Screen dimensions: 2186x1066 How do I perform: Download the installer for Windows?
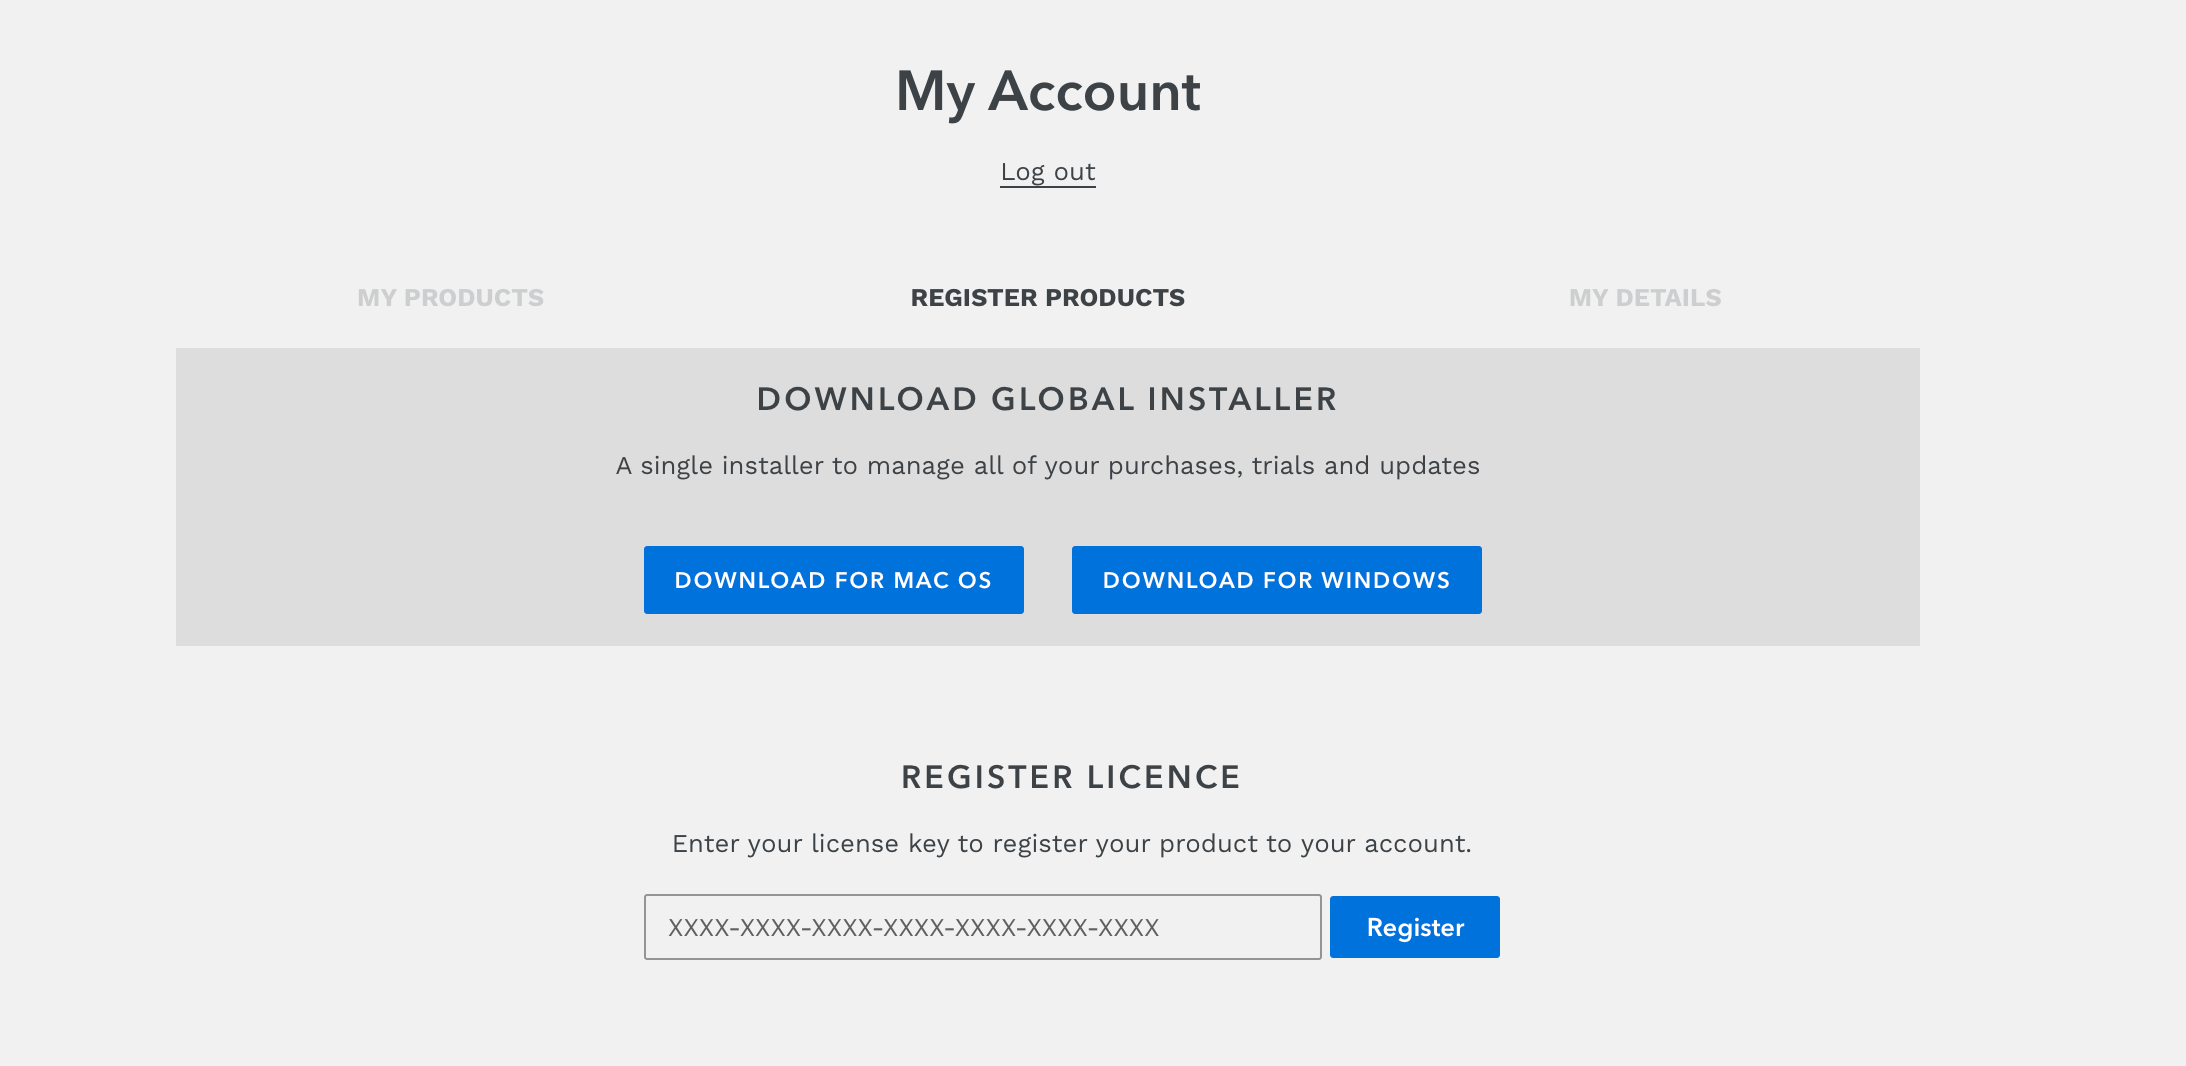pyautogui.click(x=1277, y=580)
